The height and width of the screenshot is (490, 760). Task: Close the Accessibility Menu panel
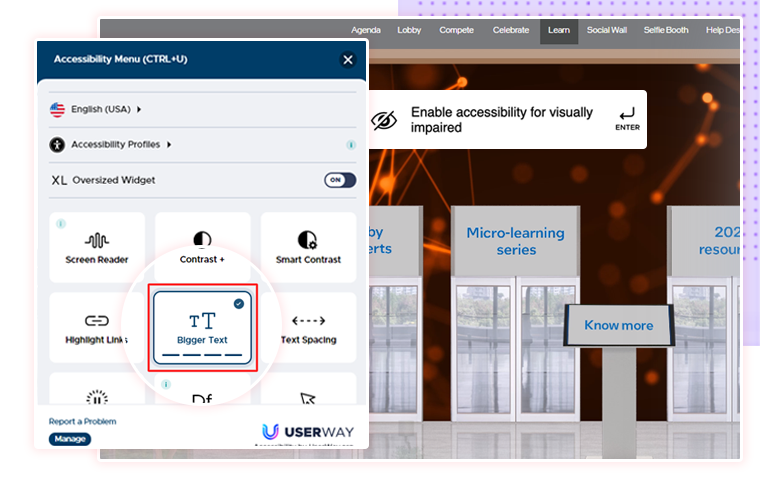point(348,60)
